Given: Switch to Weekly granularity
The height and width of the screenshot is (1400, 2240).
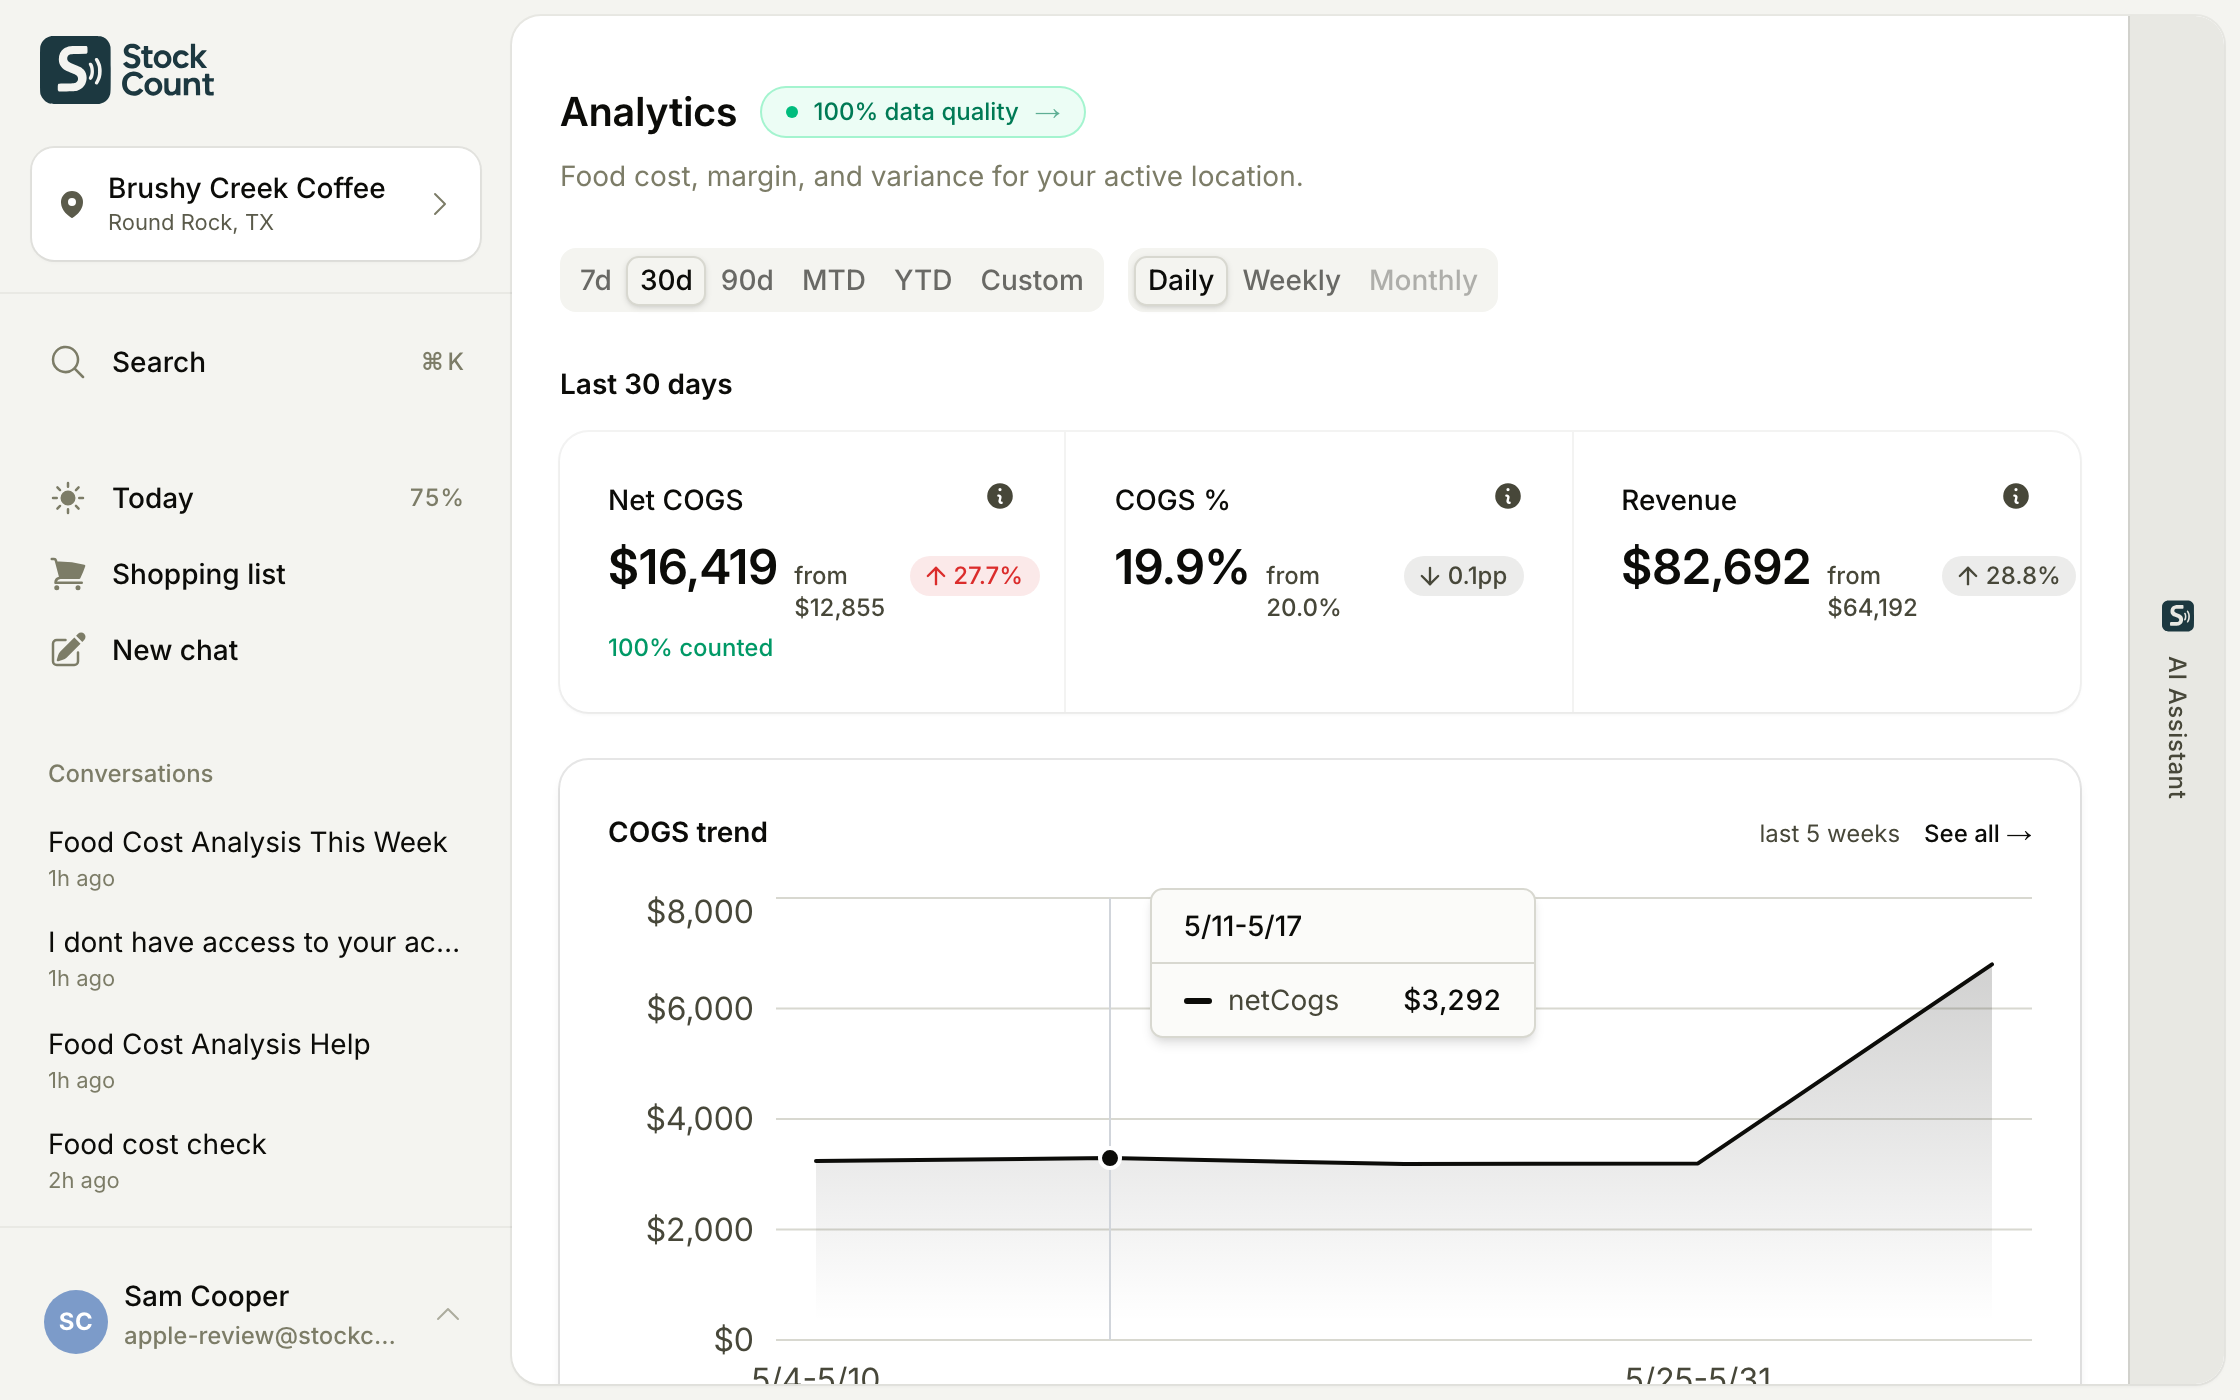Looking at the screenshot, I should point(1291,280).
